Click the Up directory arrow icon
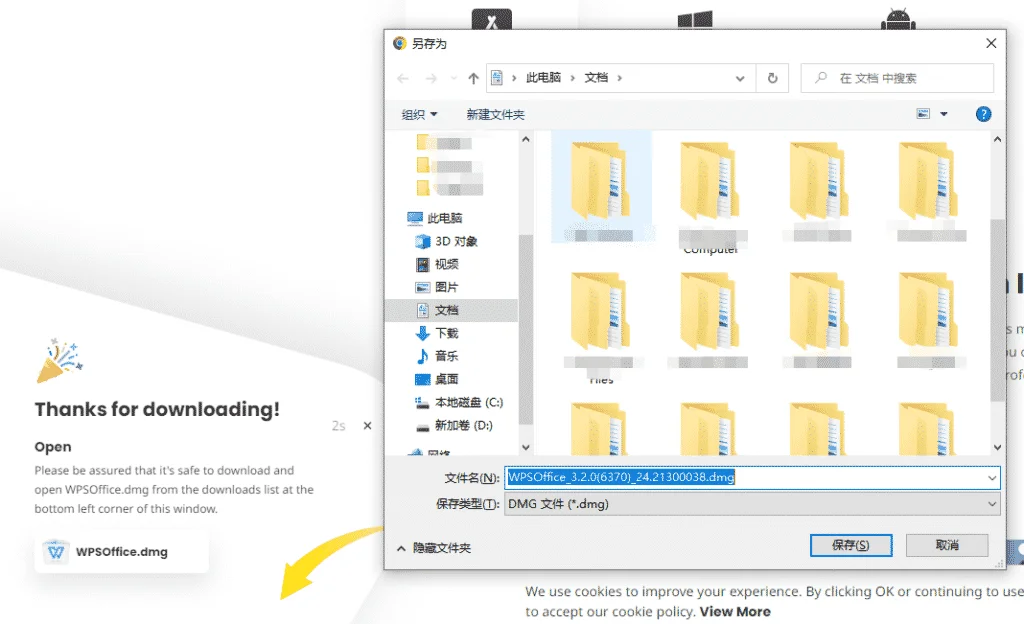This screenshot has width=1024, height=624. click(473, 78)
